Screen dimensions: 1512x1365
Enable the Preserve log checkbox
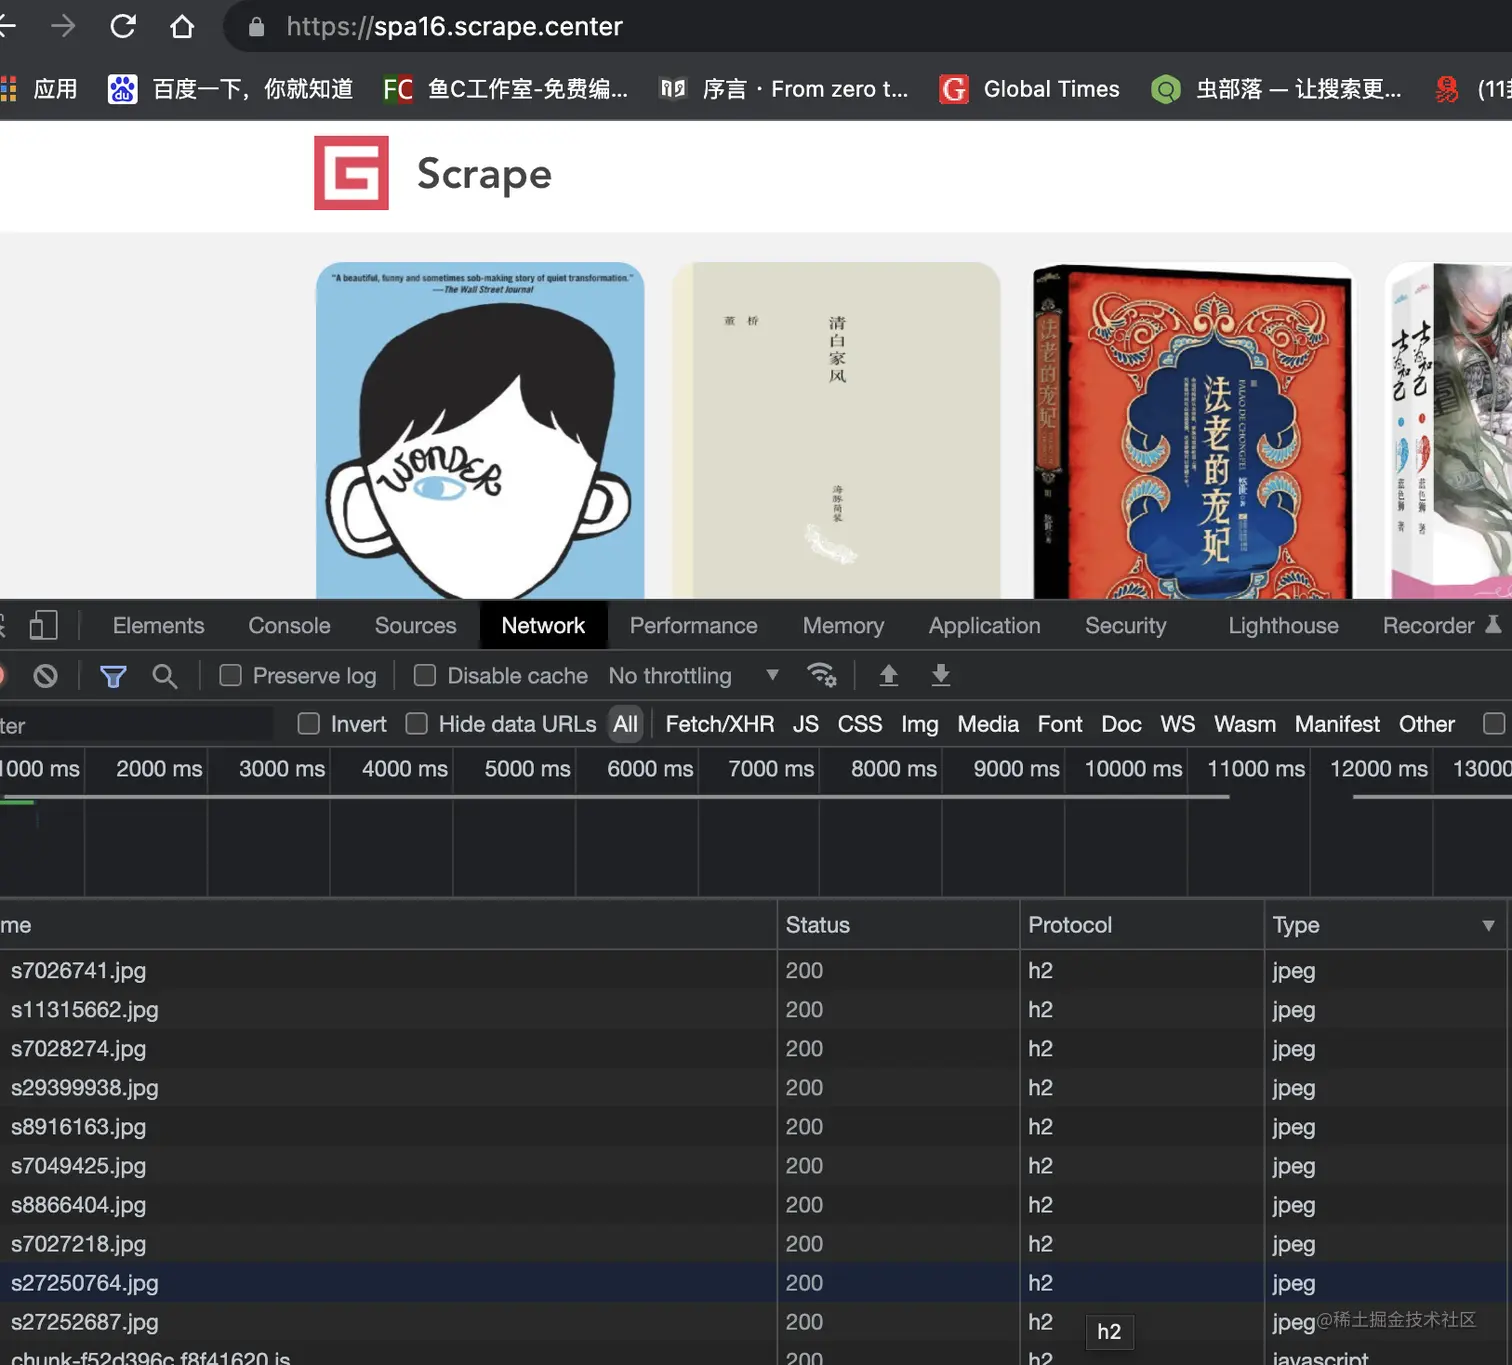pos(231,676)
